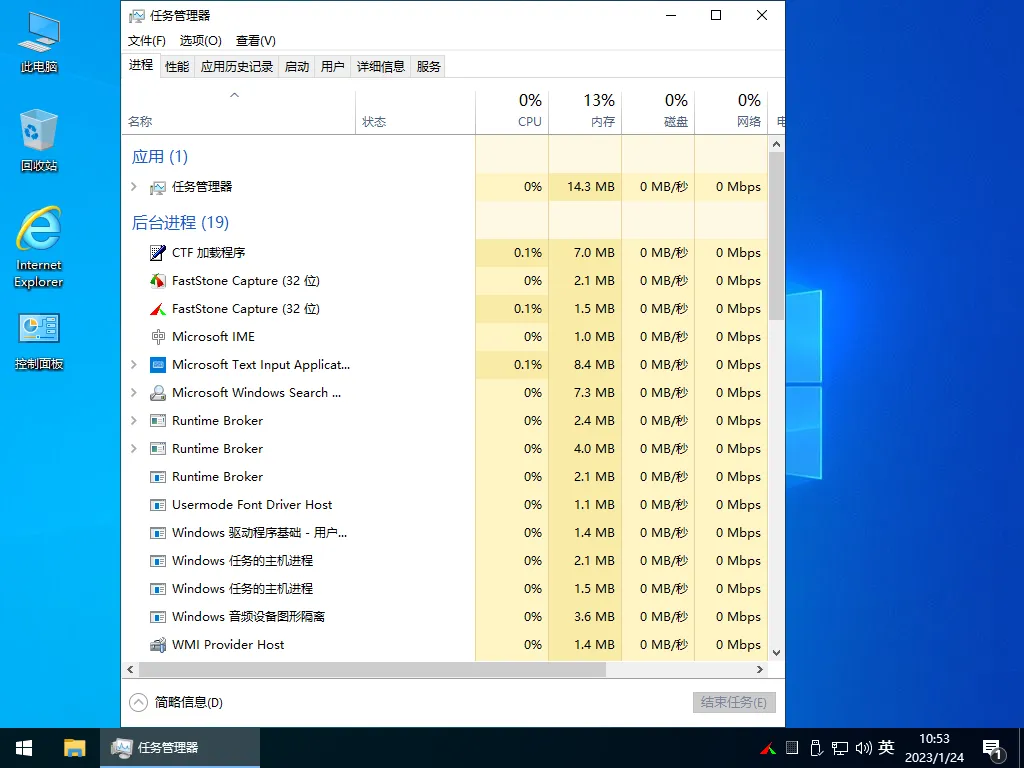Click the USB safely remove tray icon

[816, 748]
